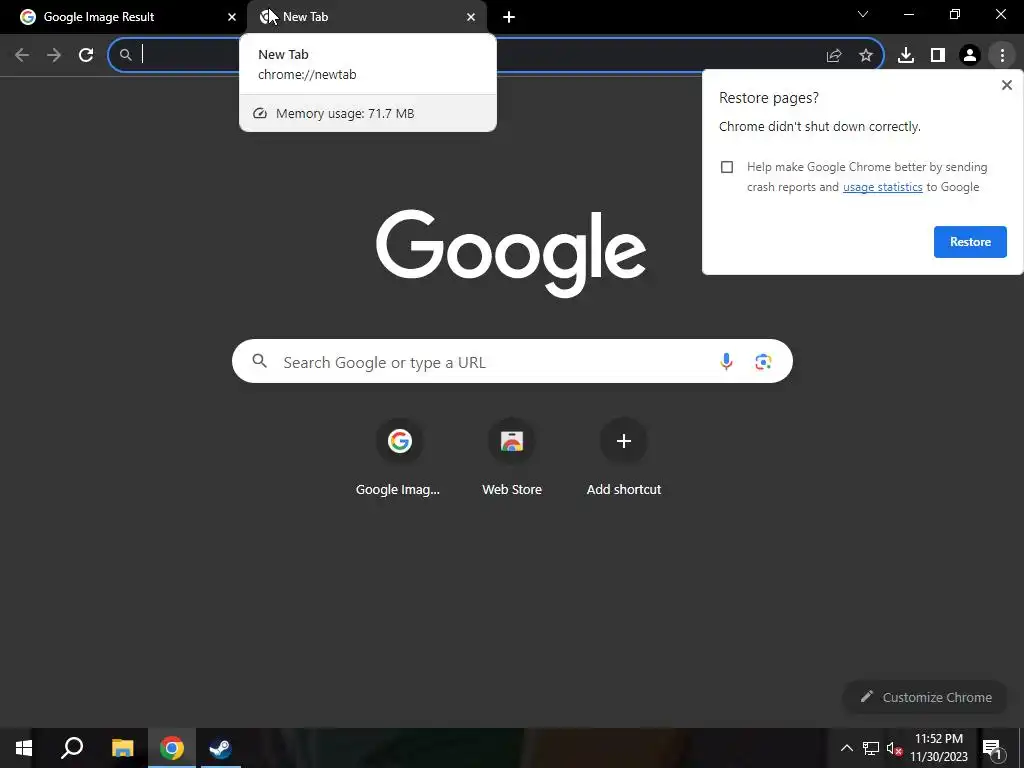Click the Search Google or type a URL box

512,361
